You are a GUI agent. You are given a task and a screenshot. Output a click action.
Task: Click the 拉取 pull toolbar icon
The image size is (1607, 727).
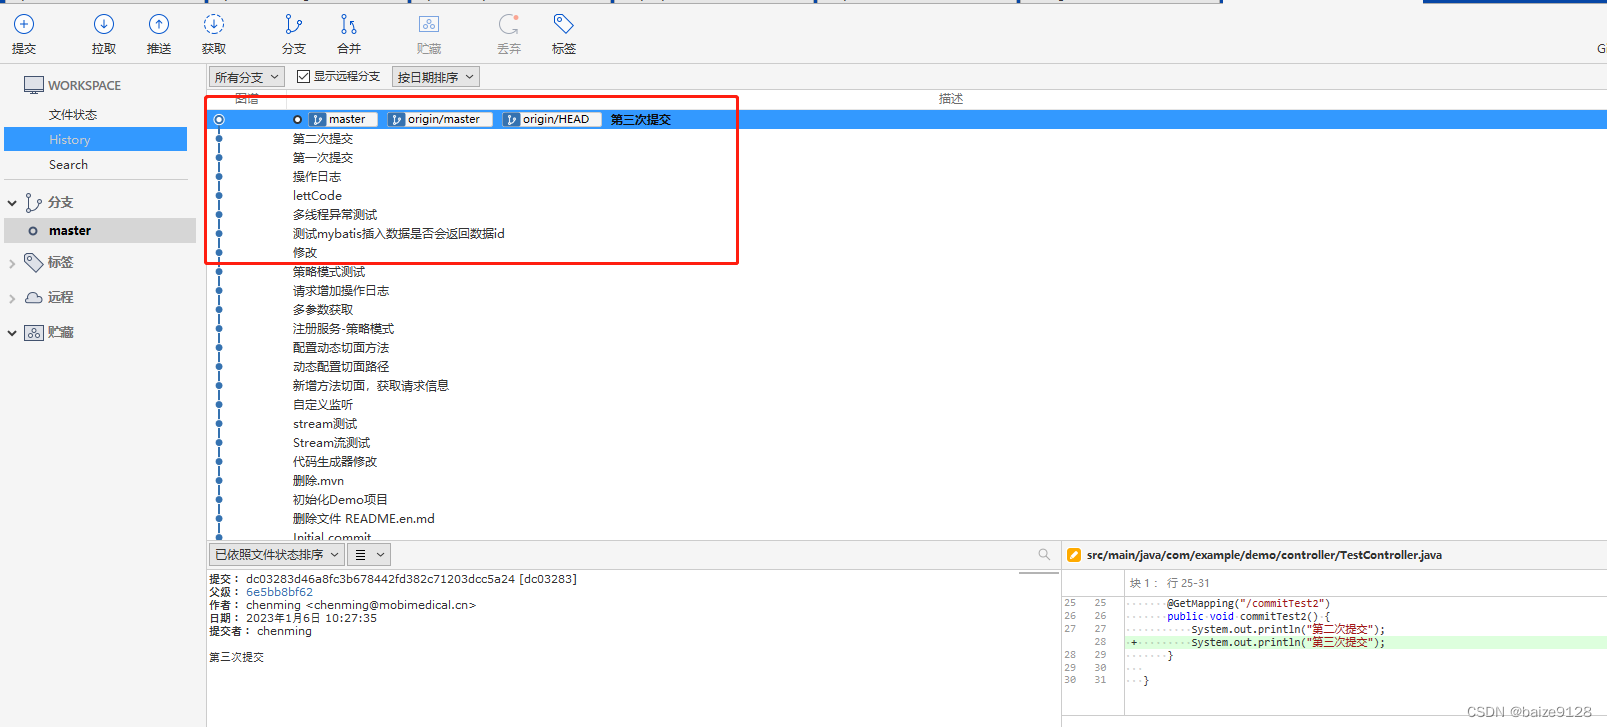(x=104, y=24)
